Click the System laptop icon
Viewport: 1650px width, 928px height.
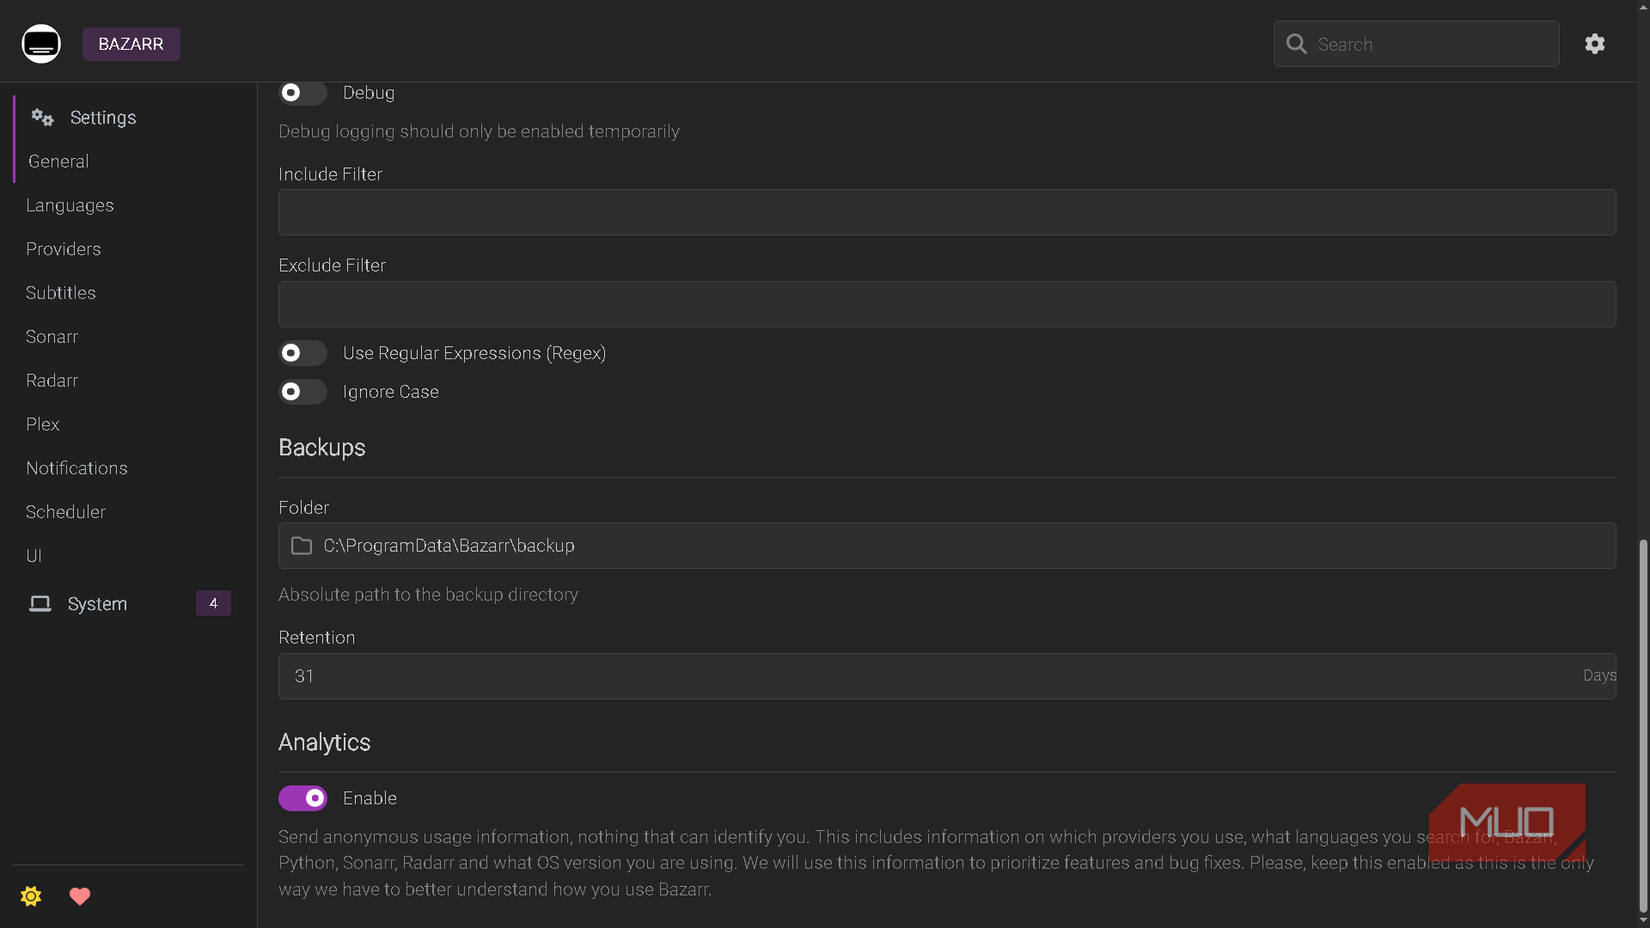[40, 604]
